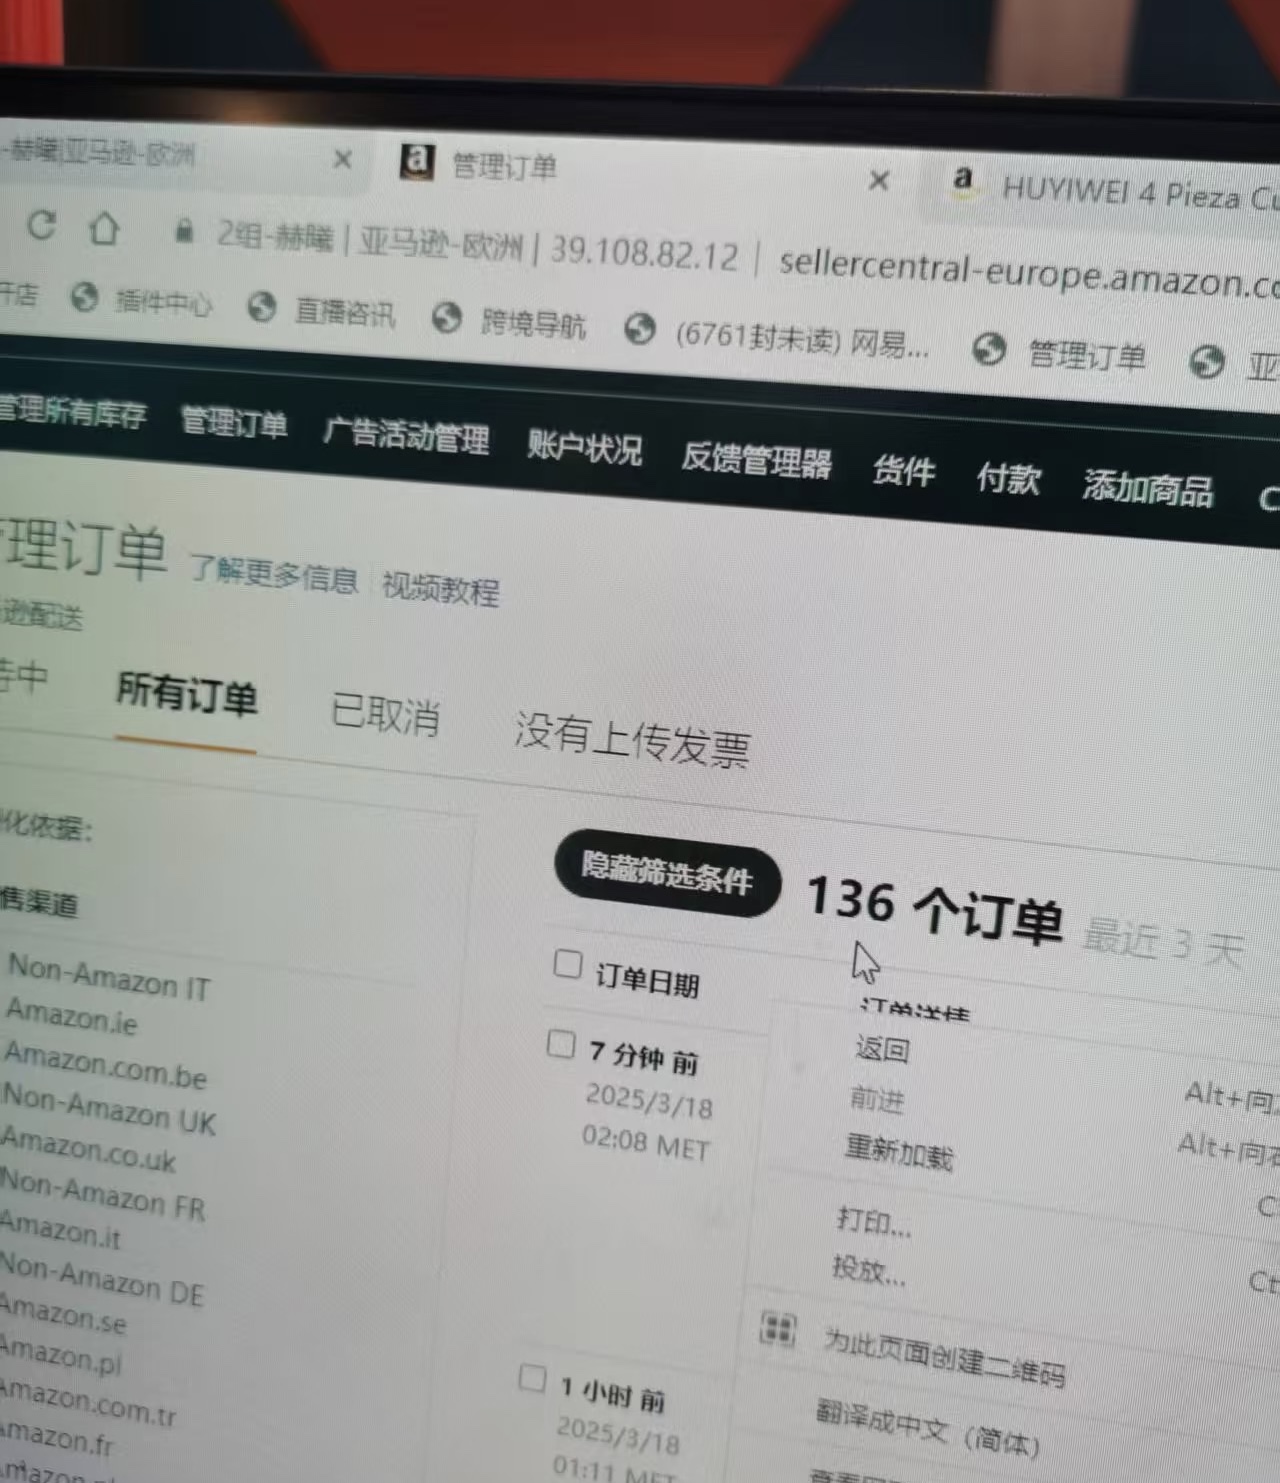Select Non-Amazon FR sales channel filter
1280x1483 pixels.
102,1194
